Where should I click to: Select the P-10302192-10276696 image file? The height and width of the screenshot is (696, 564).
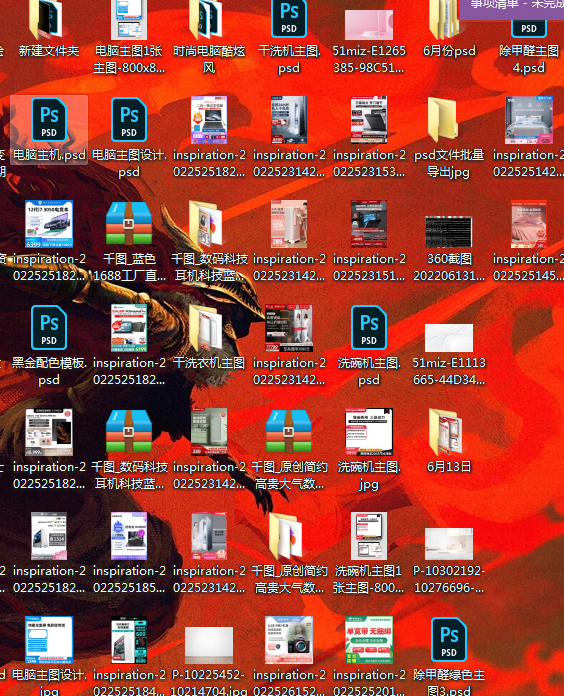(x=448, y=544)
